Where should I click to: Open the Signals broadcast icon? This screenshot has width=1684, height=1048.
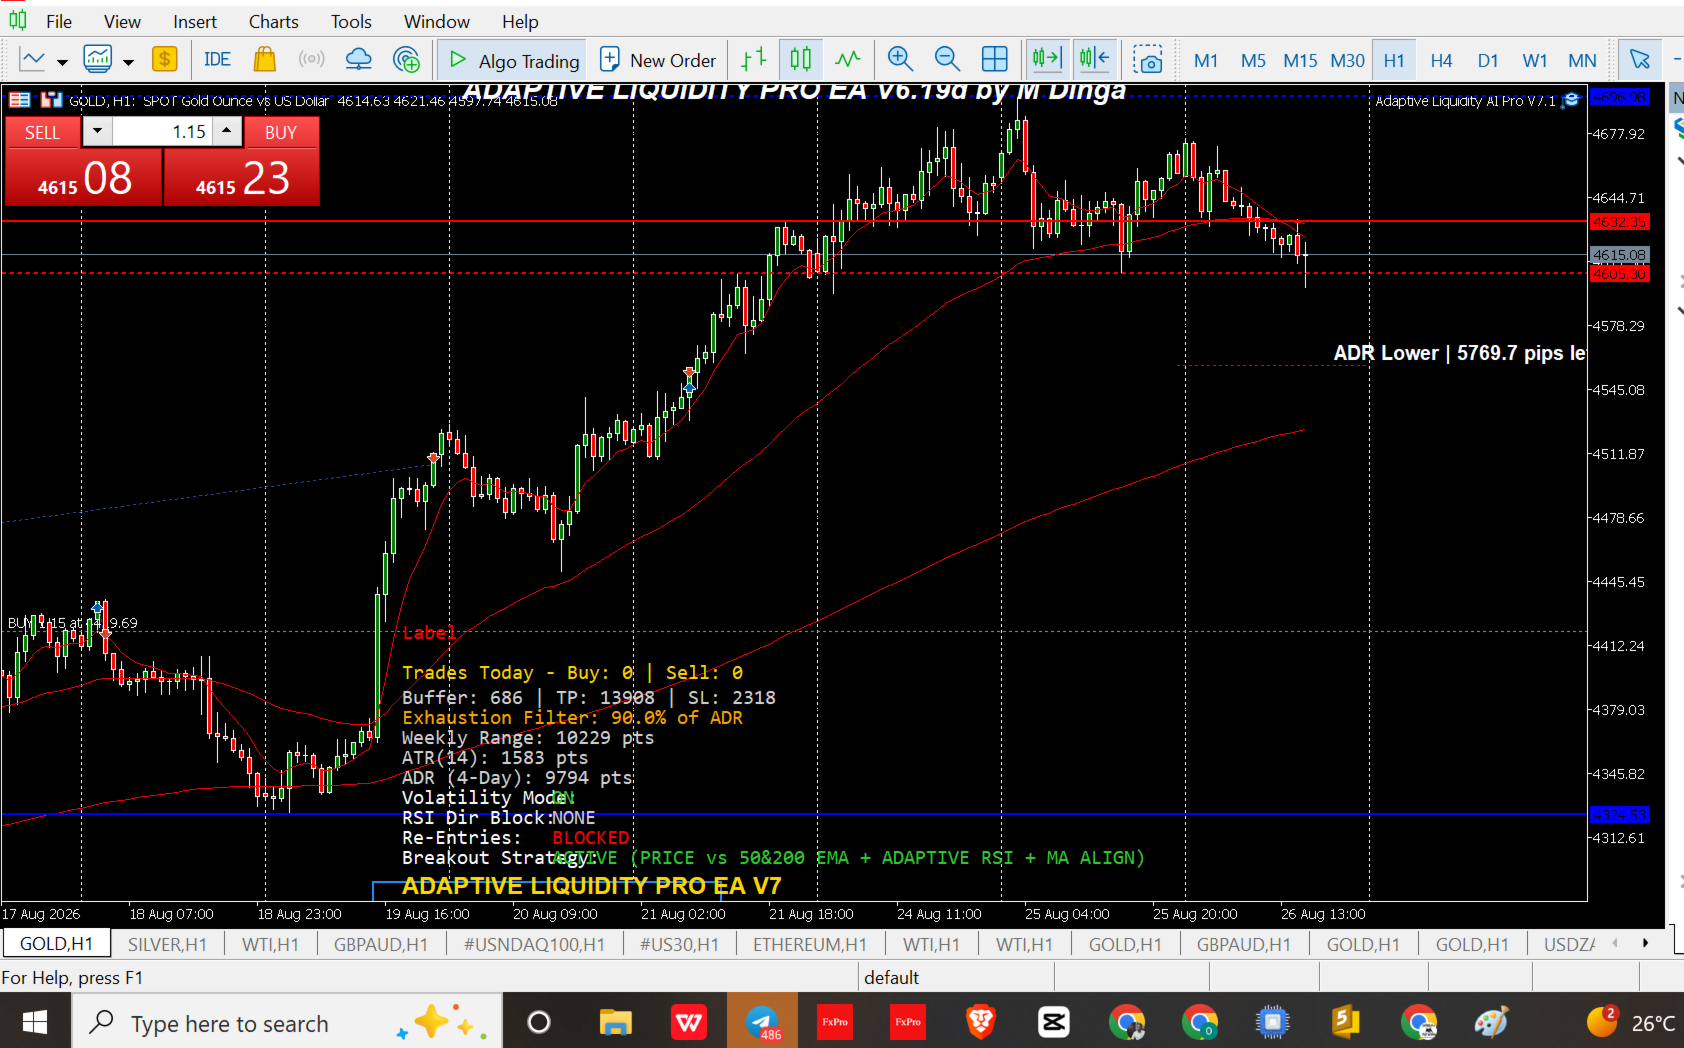click(x=312, y=60)
